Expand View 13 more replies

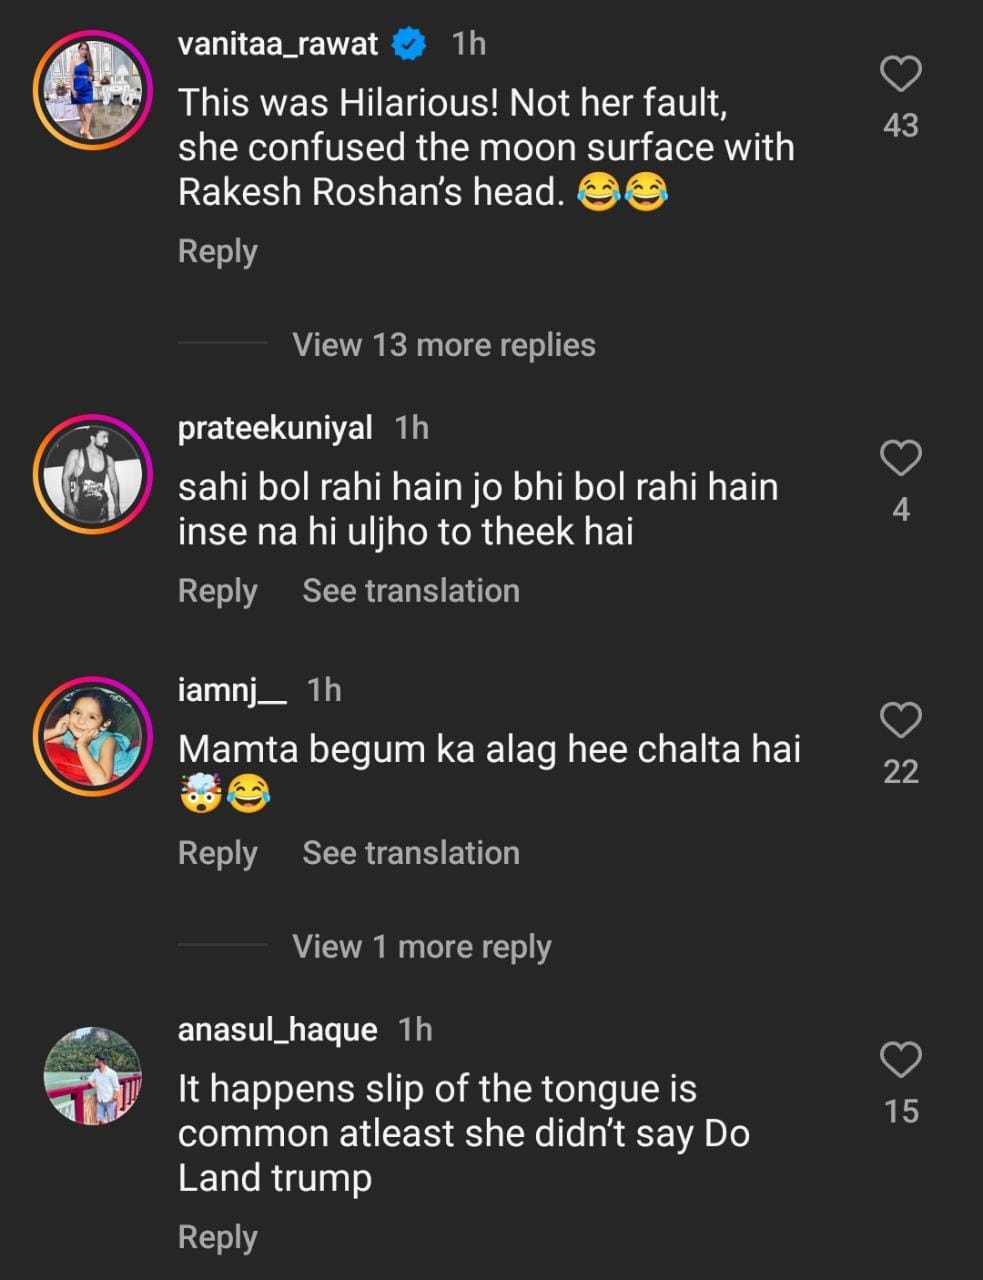pyautogui.click(x=443, y=345)
